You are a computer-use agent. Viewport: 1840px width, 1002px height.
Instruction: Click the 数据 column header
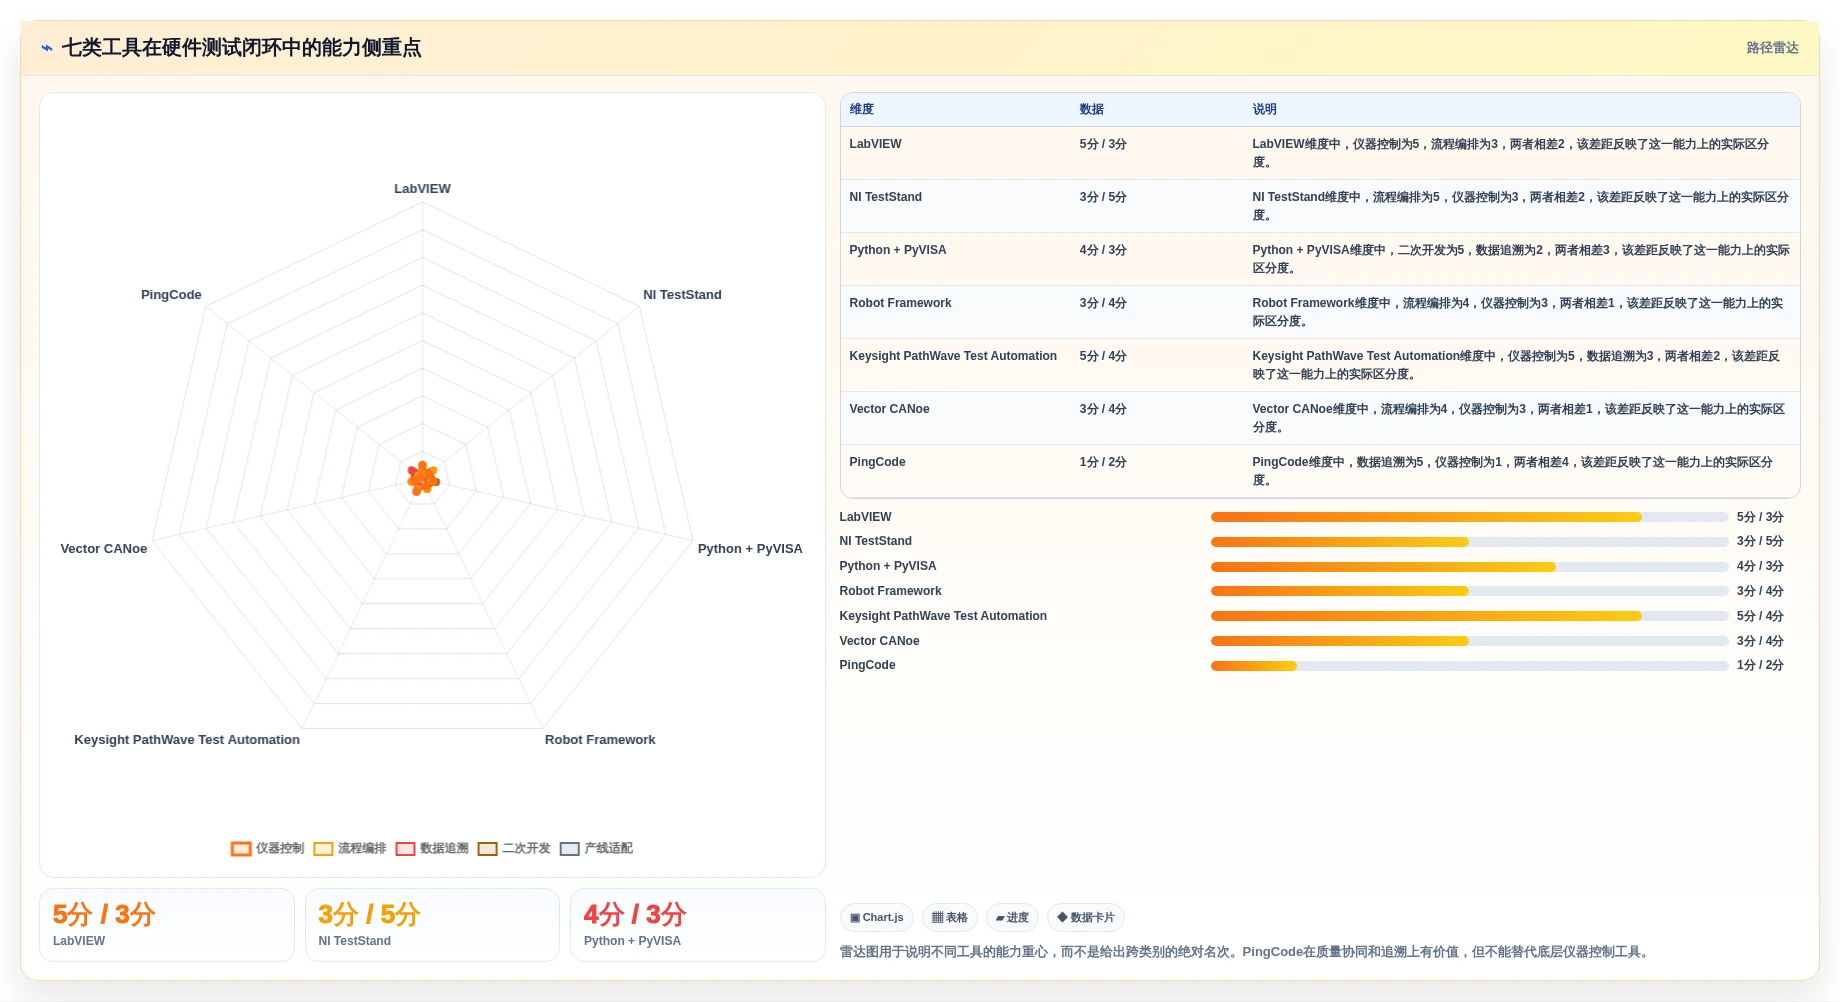pyautogui.click(x=1092, y=109)
